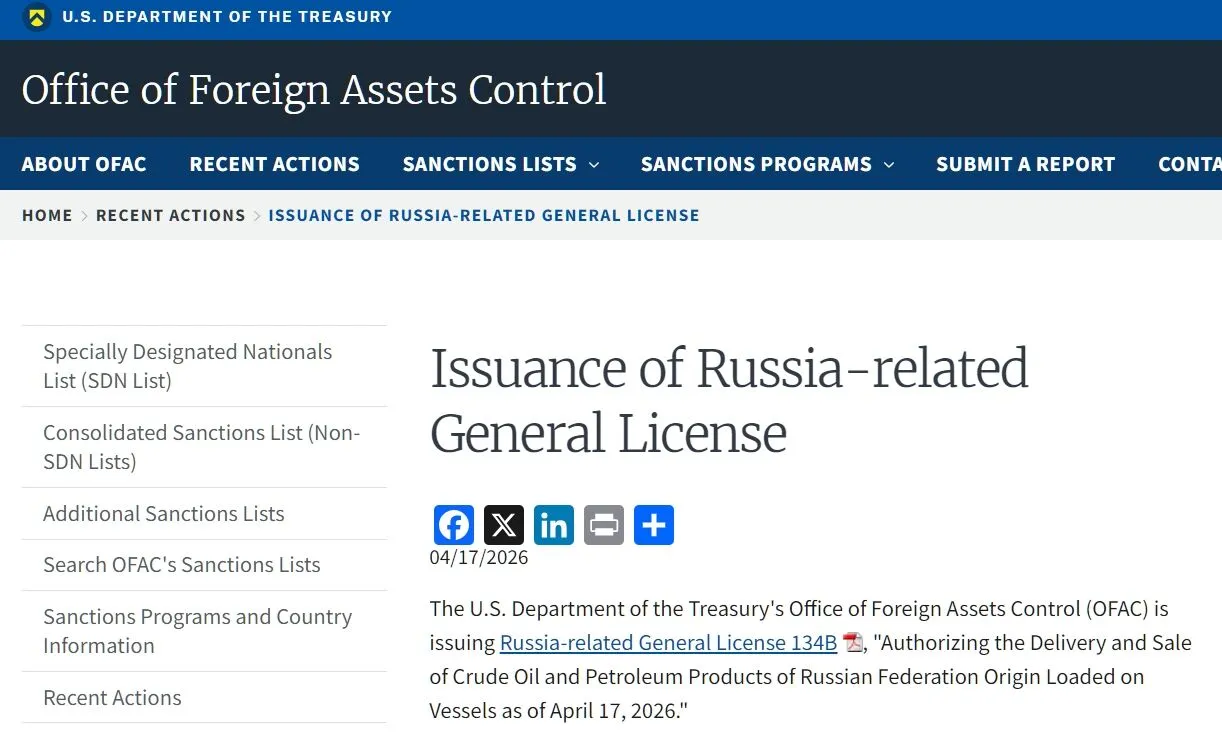Click the Treasury seal emblem in the header
This screenshot has height=739, width=1222.
[37, 17]
